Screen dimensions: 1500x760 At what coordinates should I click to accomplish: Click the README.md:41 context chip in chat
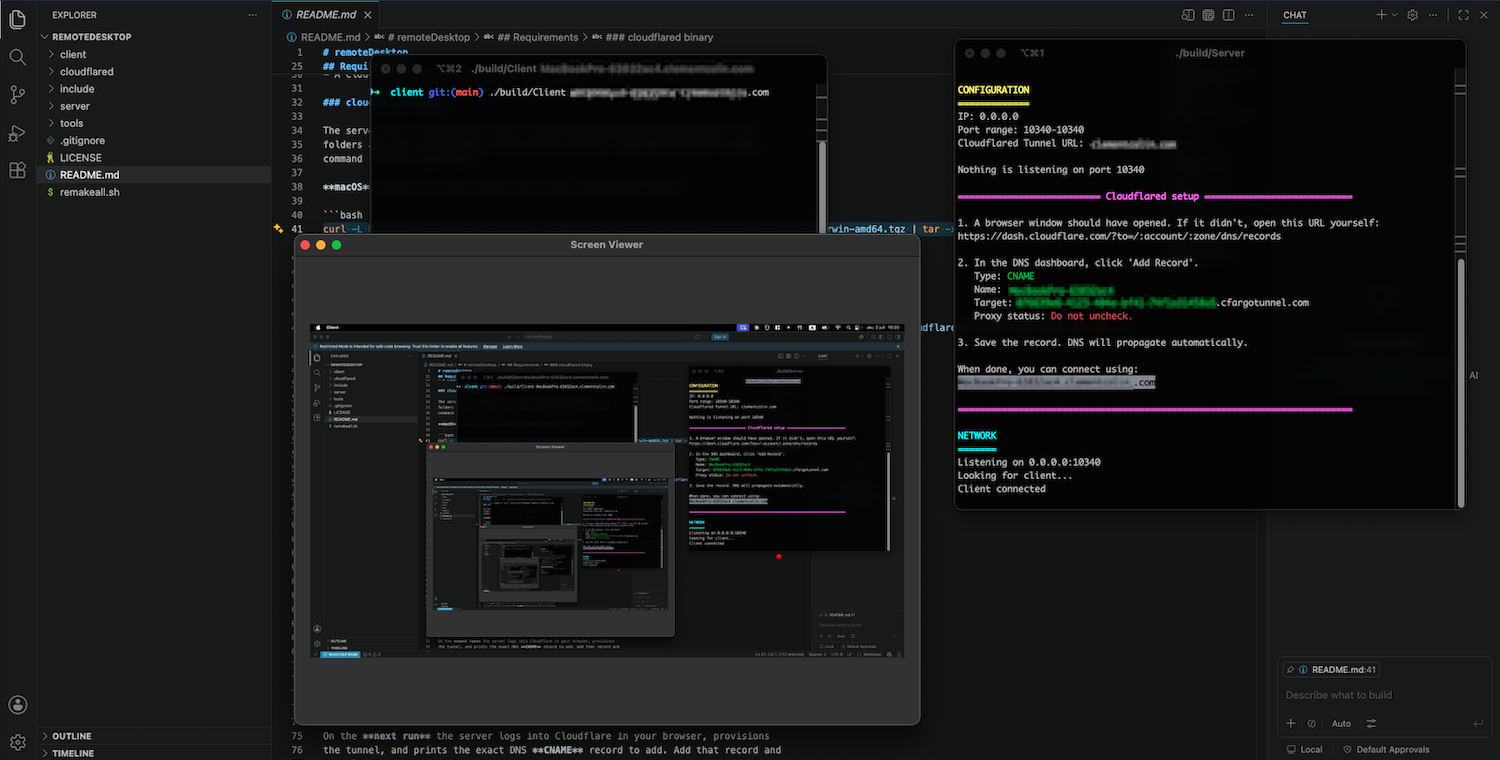click(1331, 670)
